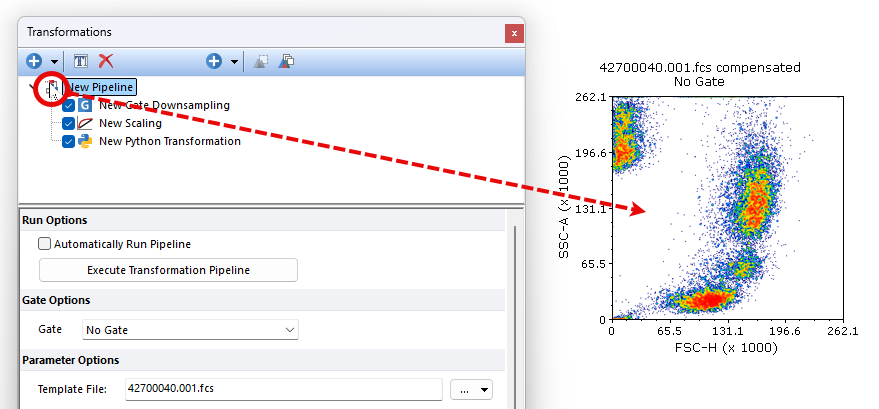
Task: Enable Automatically Run Pipeline checkbox
Action: [x=44, y=243]
